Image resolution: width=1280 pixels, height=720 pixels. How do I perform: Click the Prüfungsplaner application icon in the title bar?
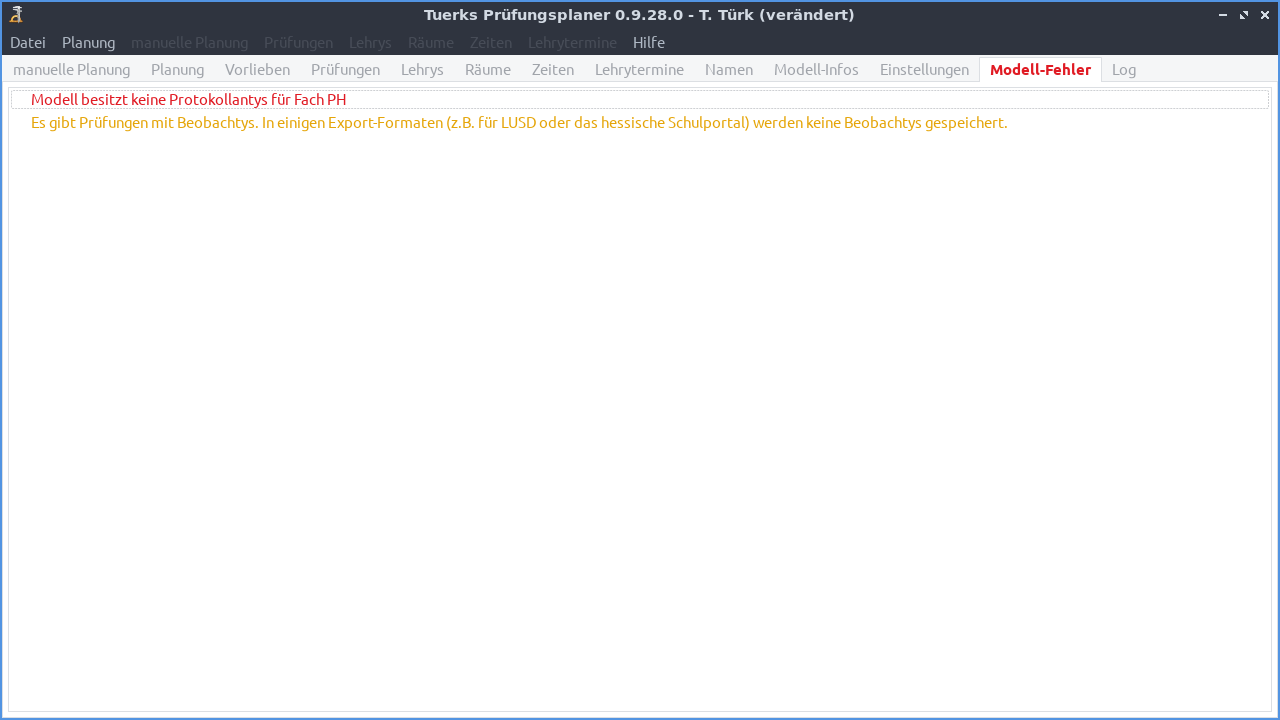click(14, 14)
